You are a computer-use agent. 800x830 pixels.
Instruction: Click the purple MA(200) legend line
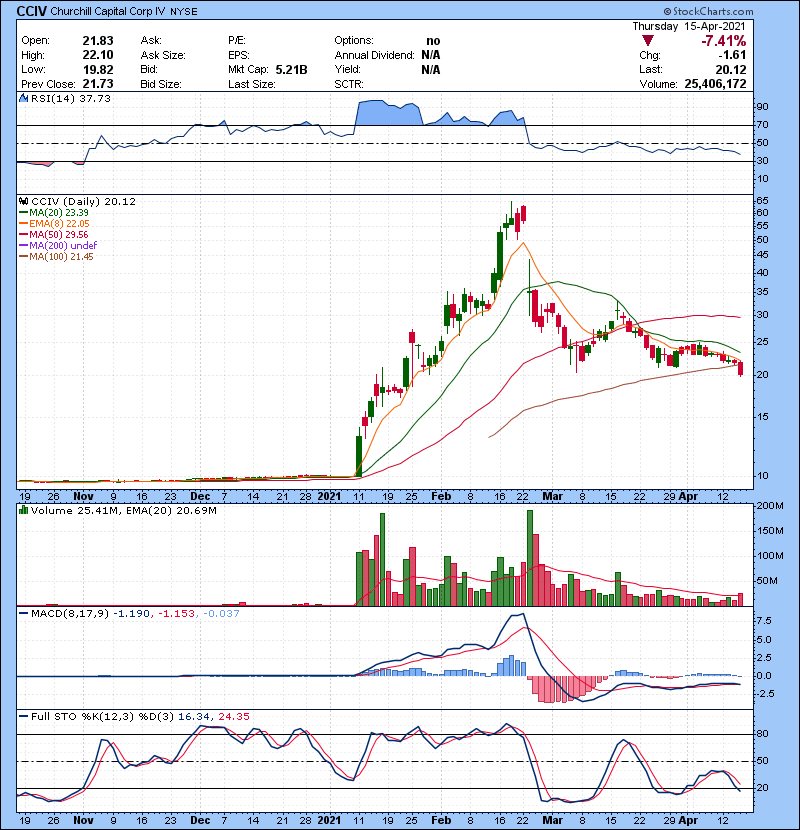coord(23,246)
